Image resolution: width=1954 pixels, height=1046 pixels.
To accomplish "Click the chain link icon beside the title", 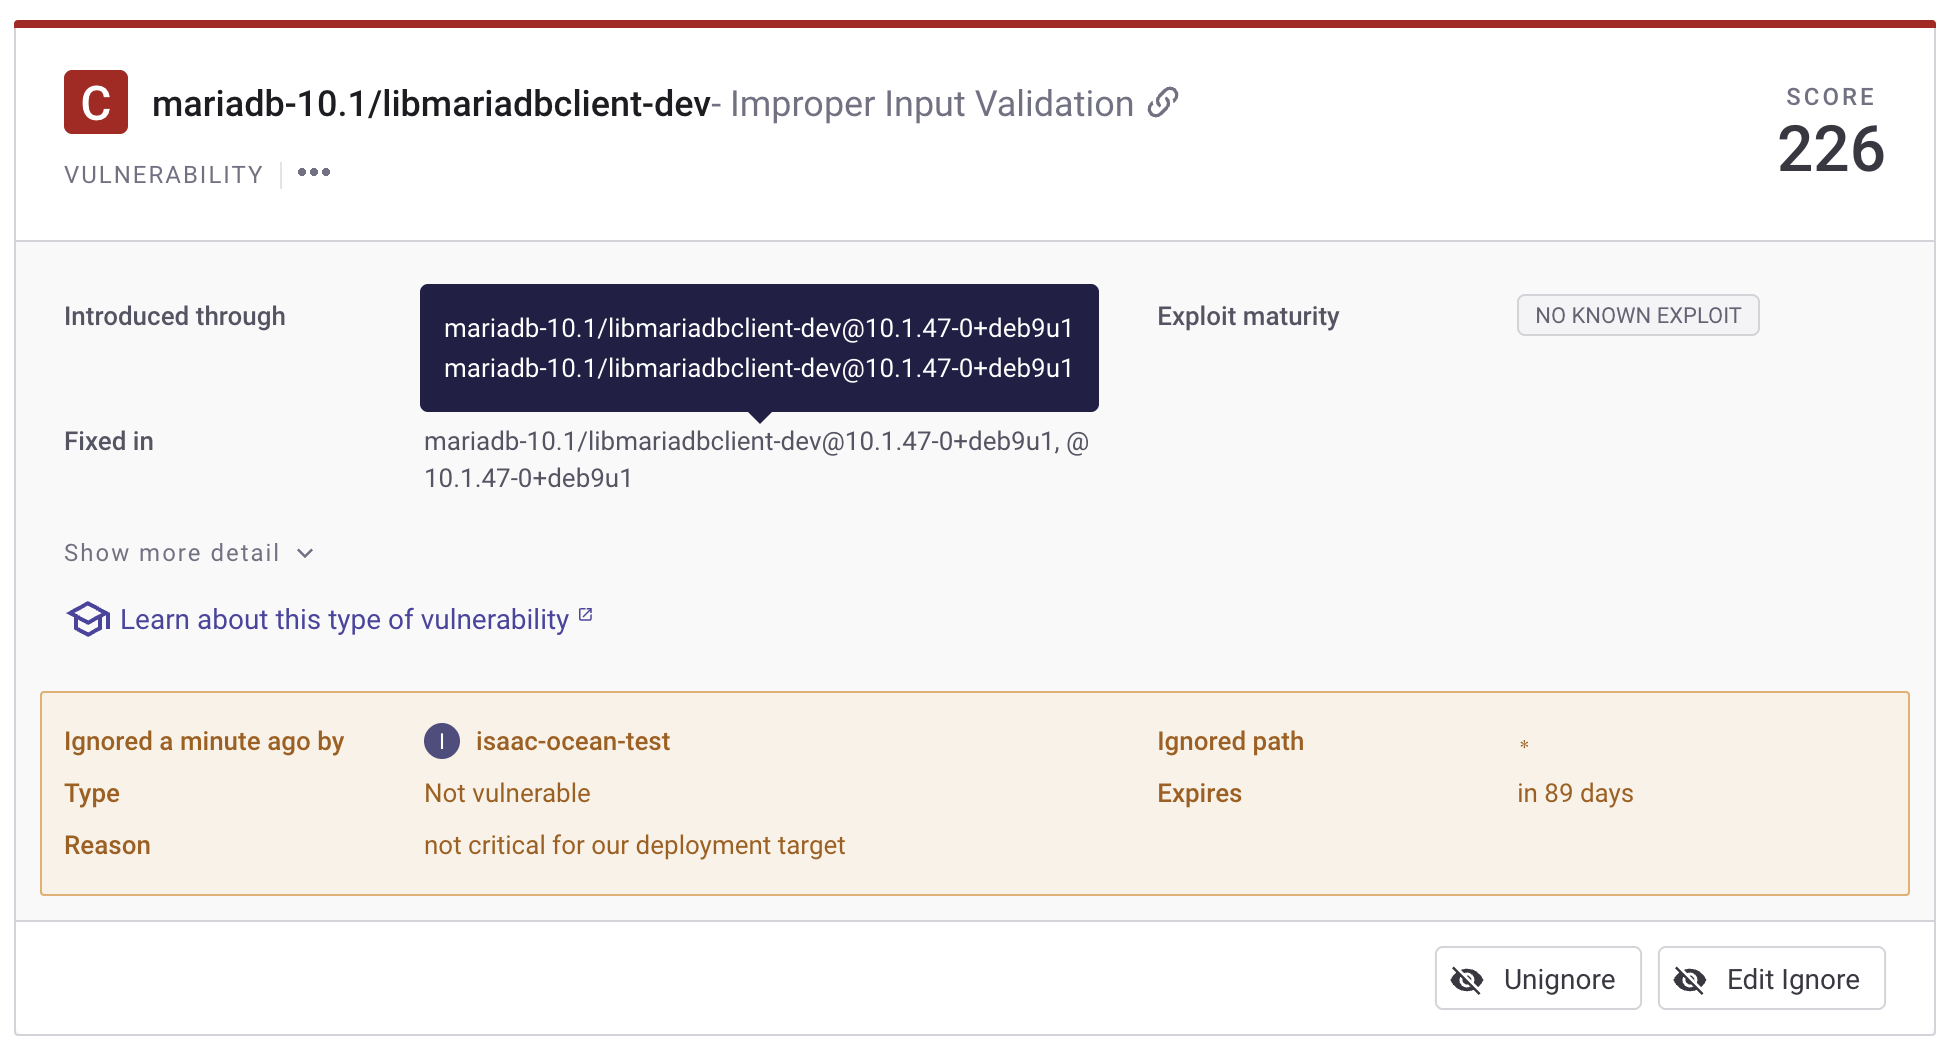I will click(x=1162, y=103).
